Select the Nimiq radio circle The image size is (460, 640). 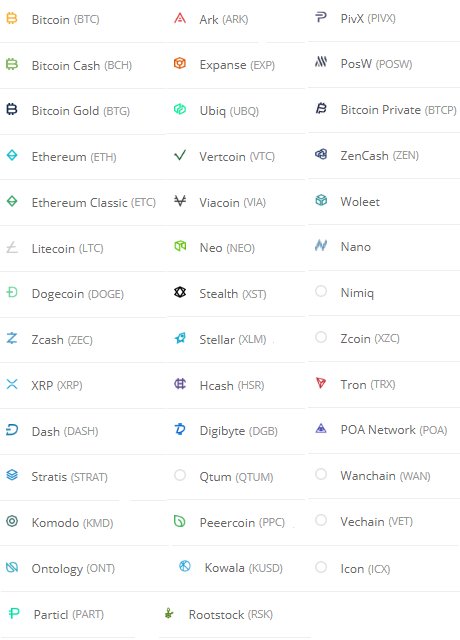[x=321, y=291]
